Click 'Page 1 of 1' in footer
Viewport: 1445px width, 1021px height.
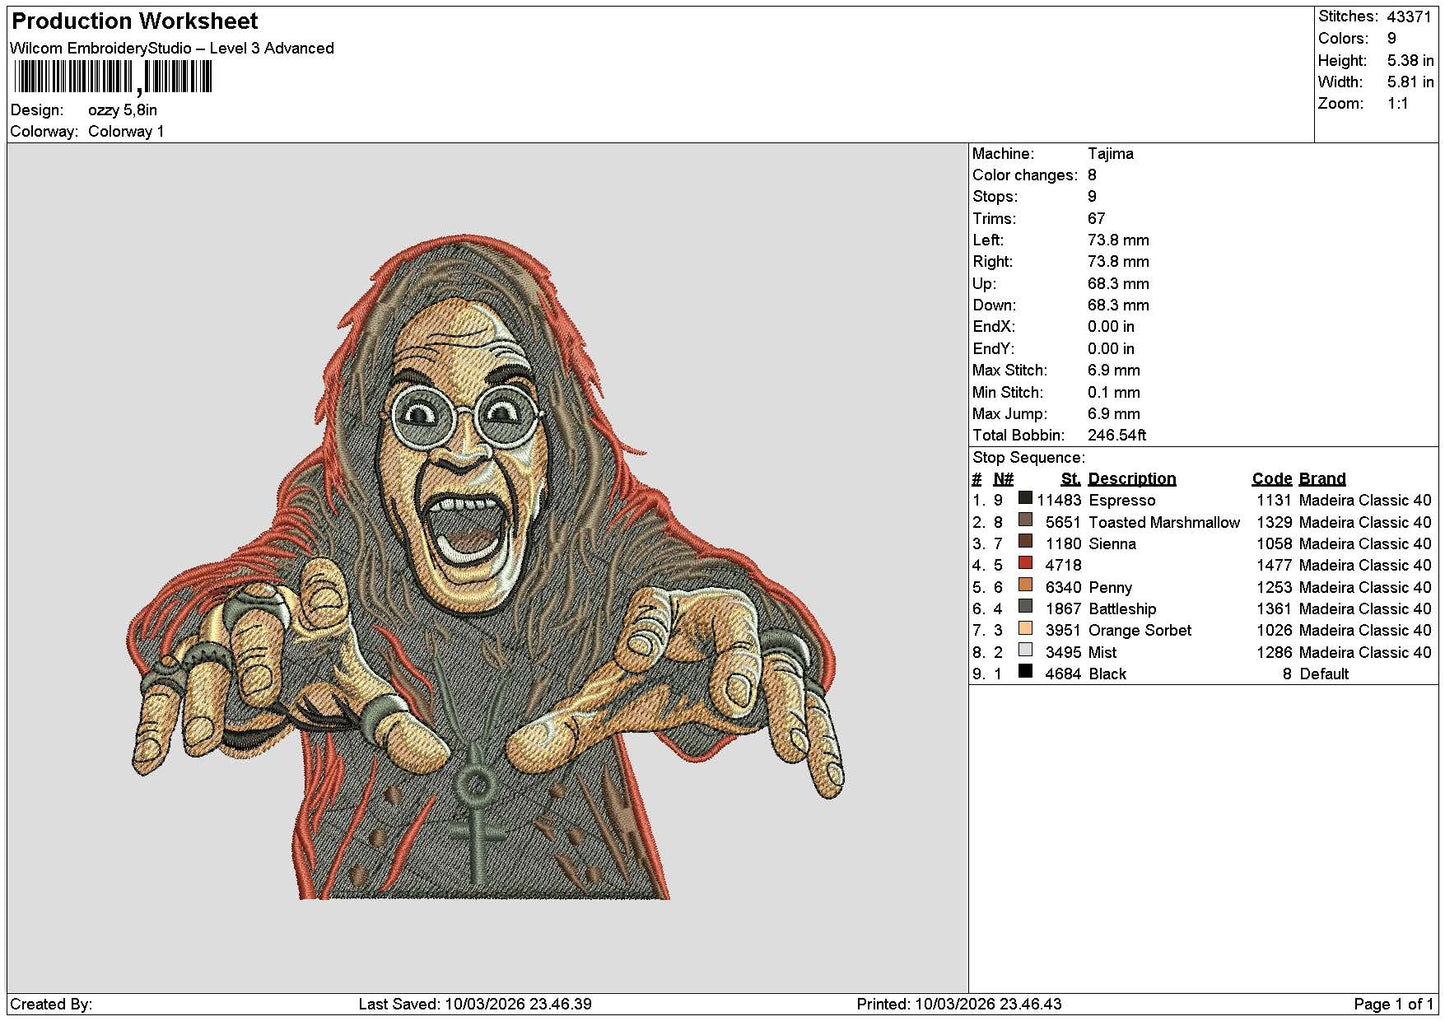(1393, 1004)
